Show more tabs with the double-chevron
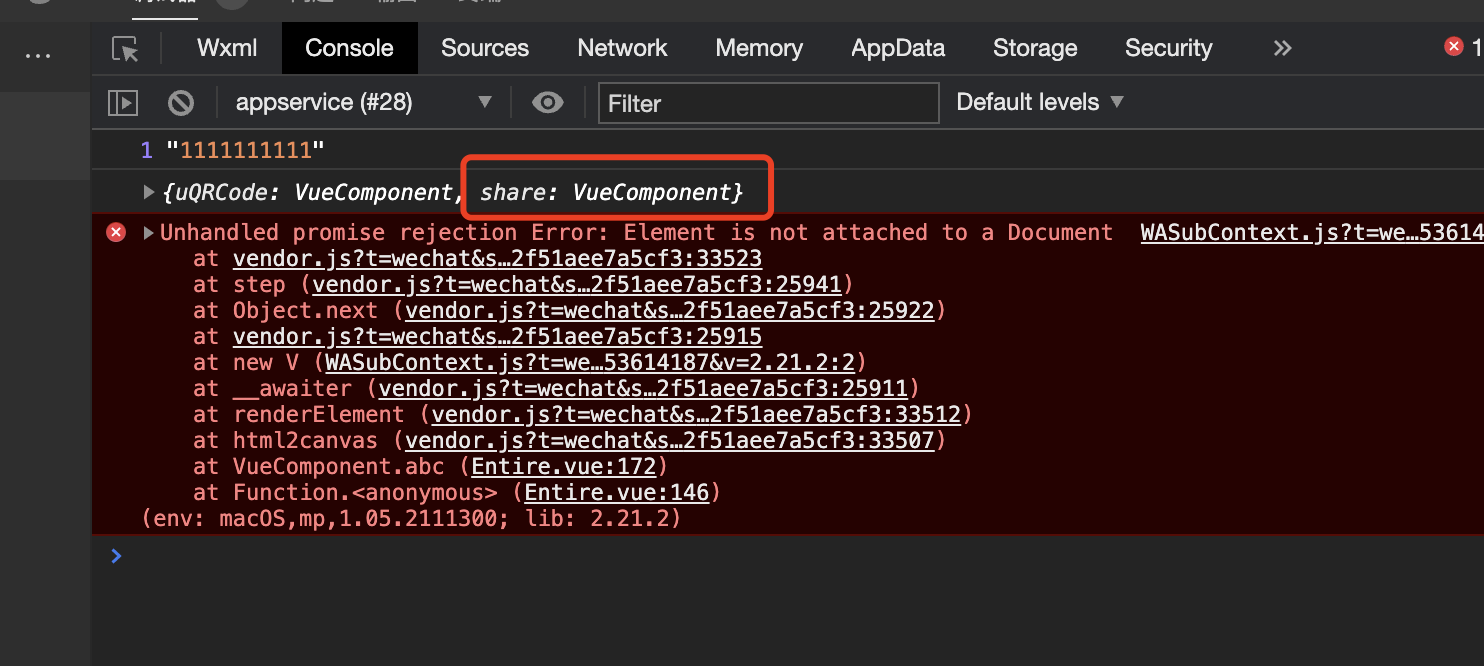This screenshot has height=666, width=1484. [x=1282, y=48]
